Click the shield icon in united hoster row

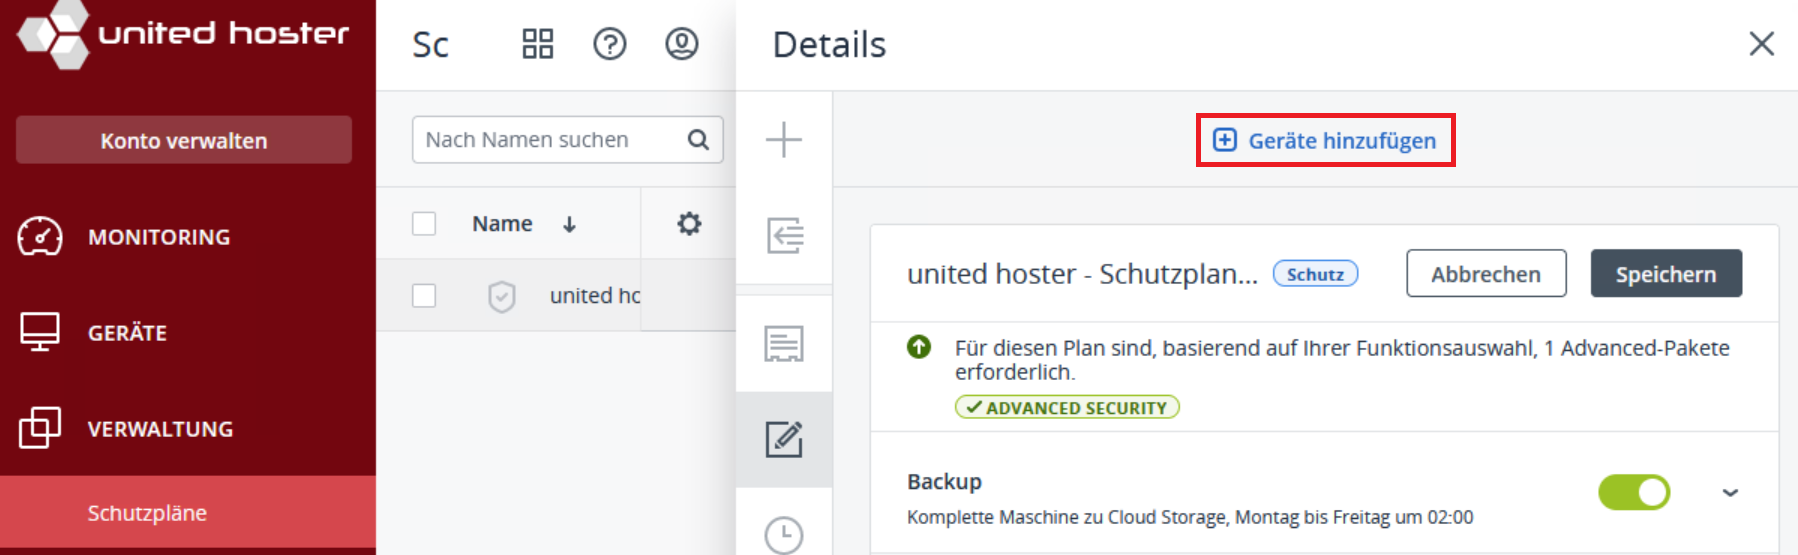coord(502,296)
